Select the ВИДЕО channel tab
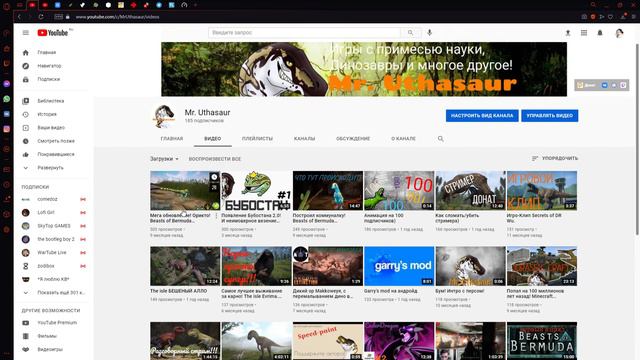This screenshot has width=640, height=360. pyautogui.click(x=213, y=139)
